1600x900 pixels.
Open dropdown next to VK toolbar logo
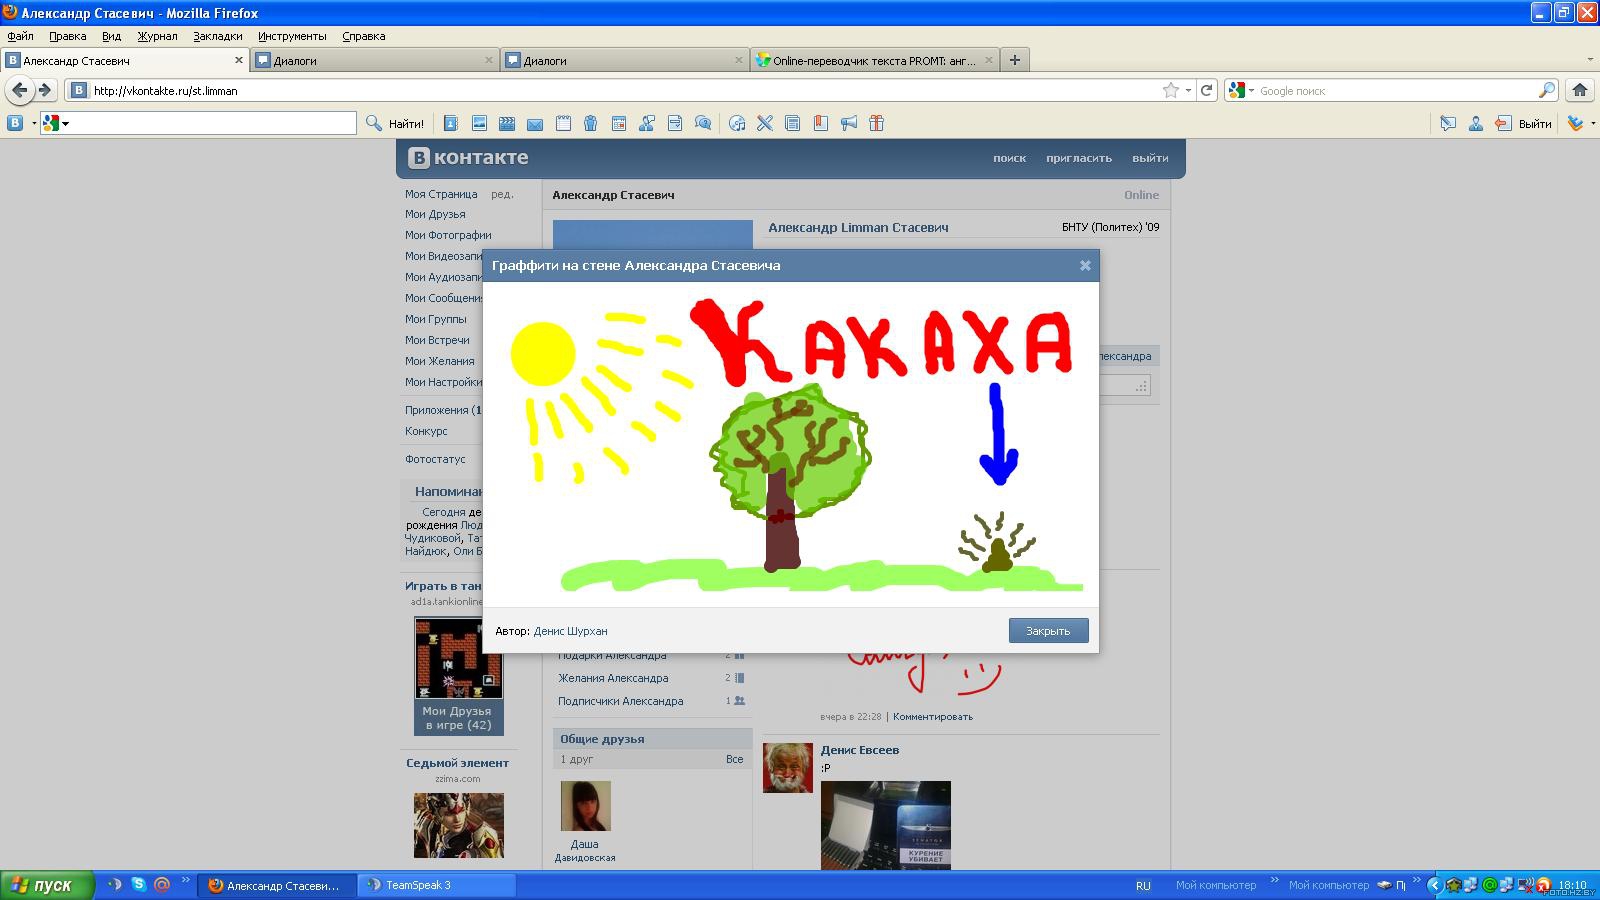[x=33, y=123]
